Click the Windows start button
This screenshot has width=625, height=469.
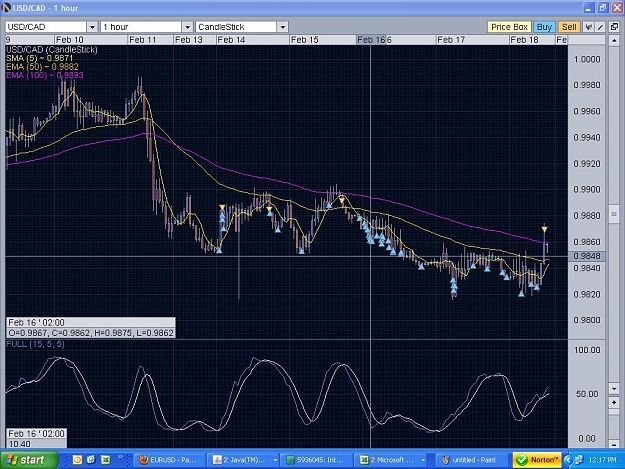(29, 460)
